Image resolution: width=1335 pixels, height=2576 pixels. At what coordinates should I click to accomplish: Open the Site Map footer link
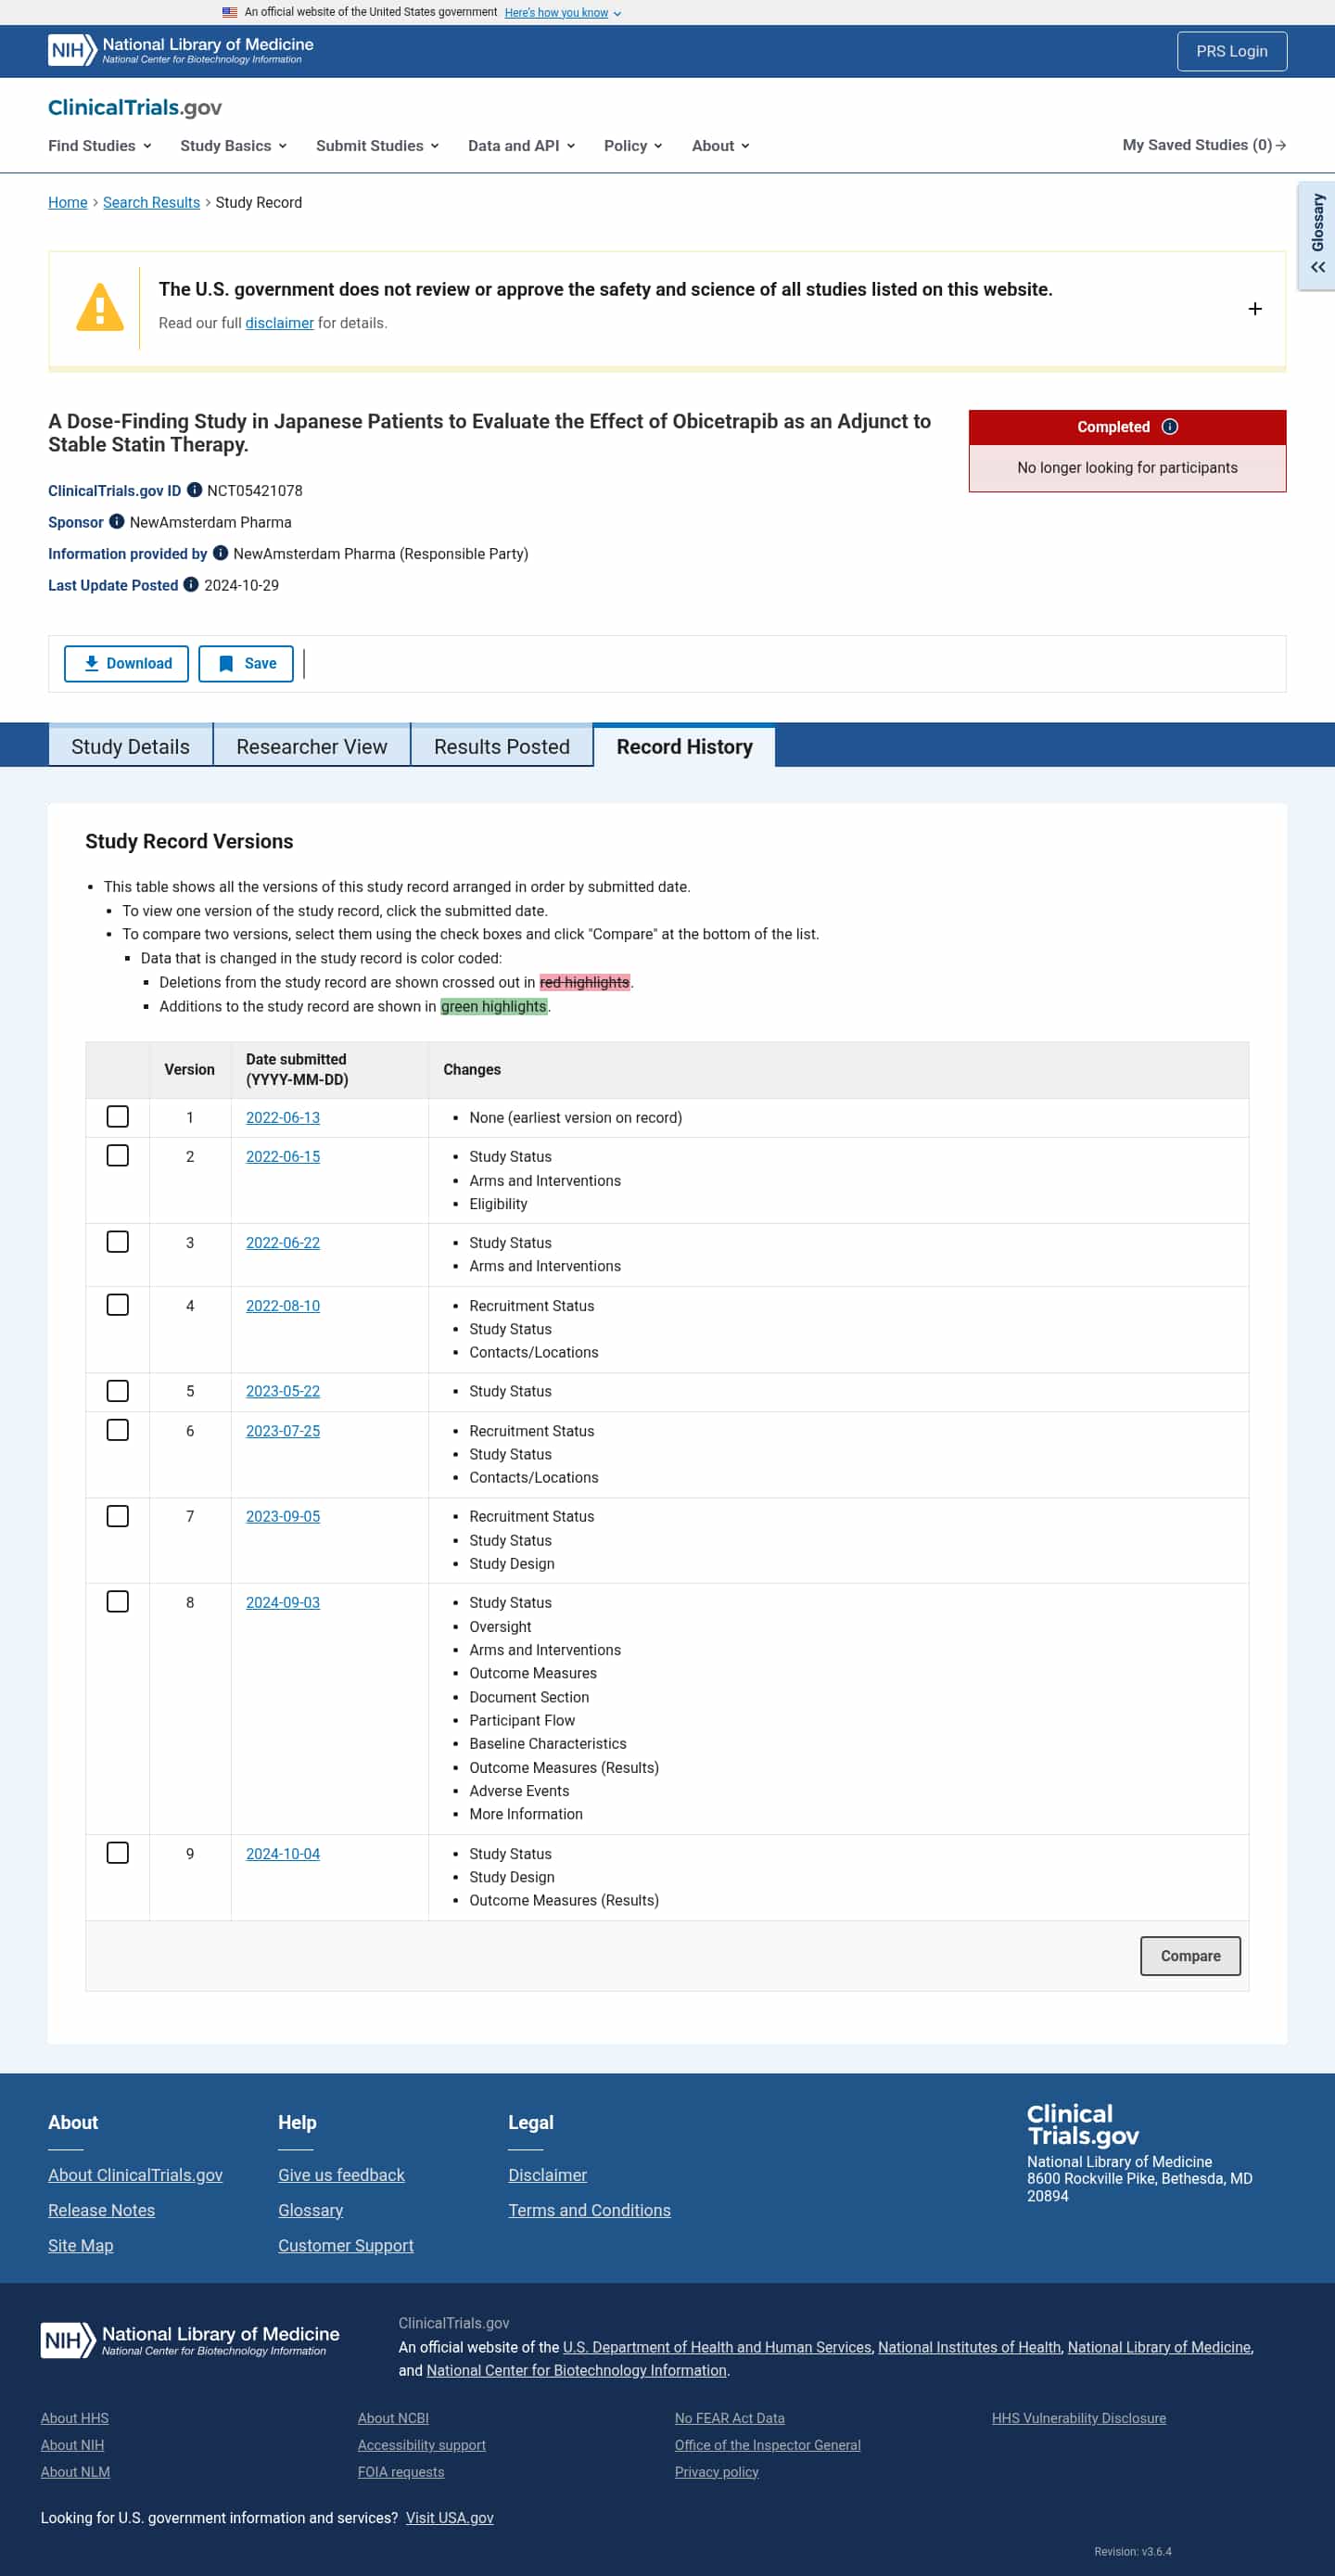click(80, 2245)
